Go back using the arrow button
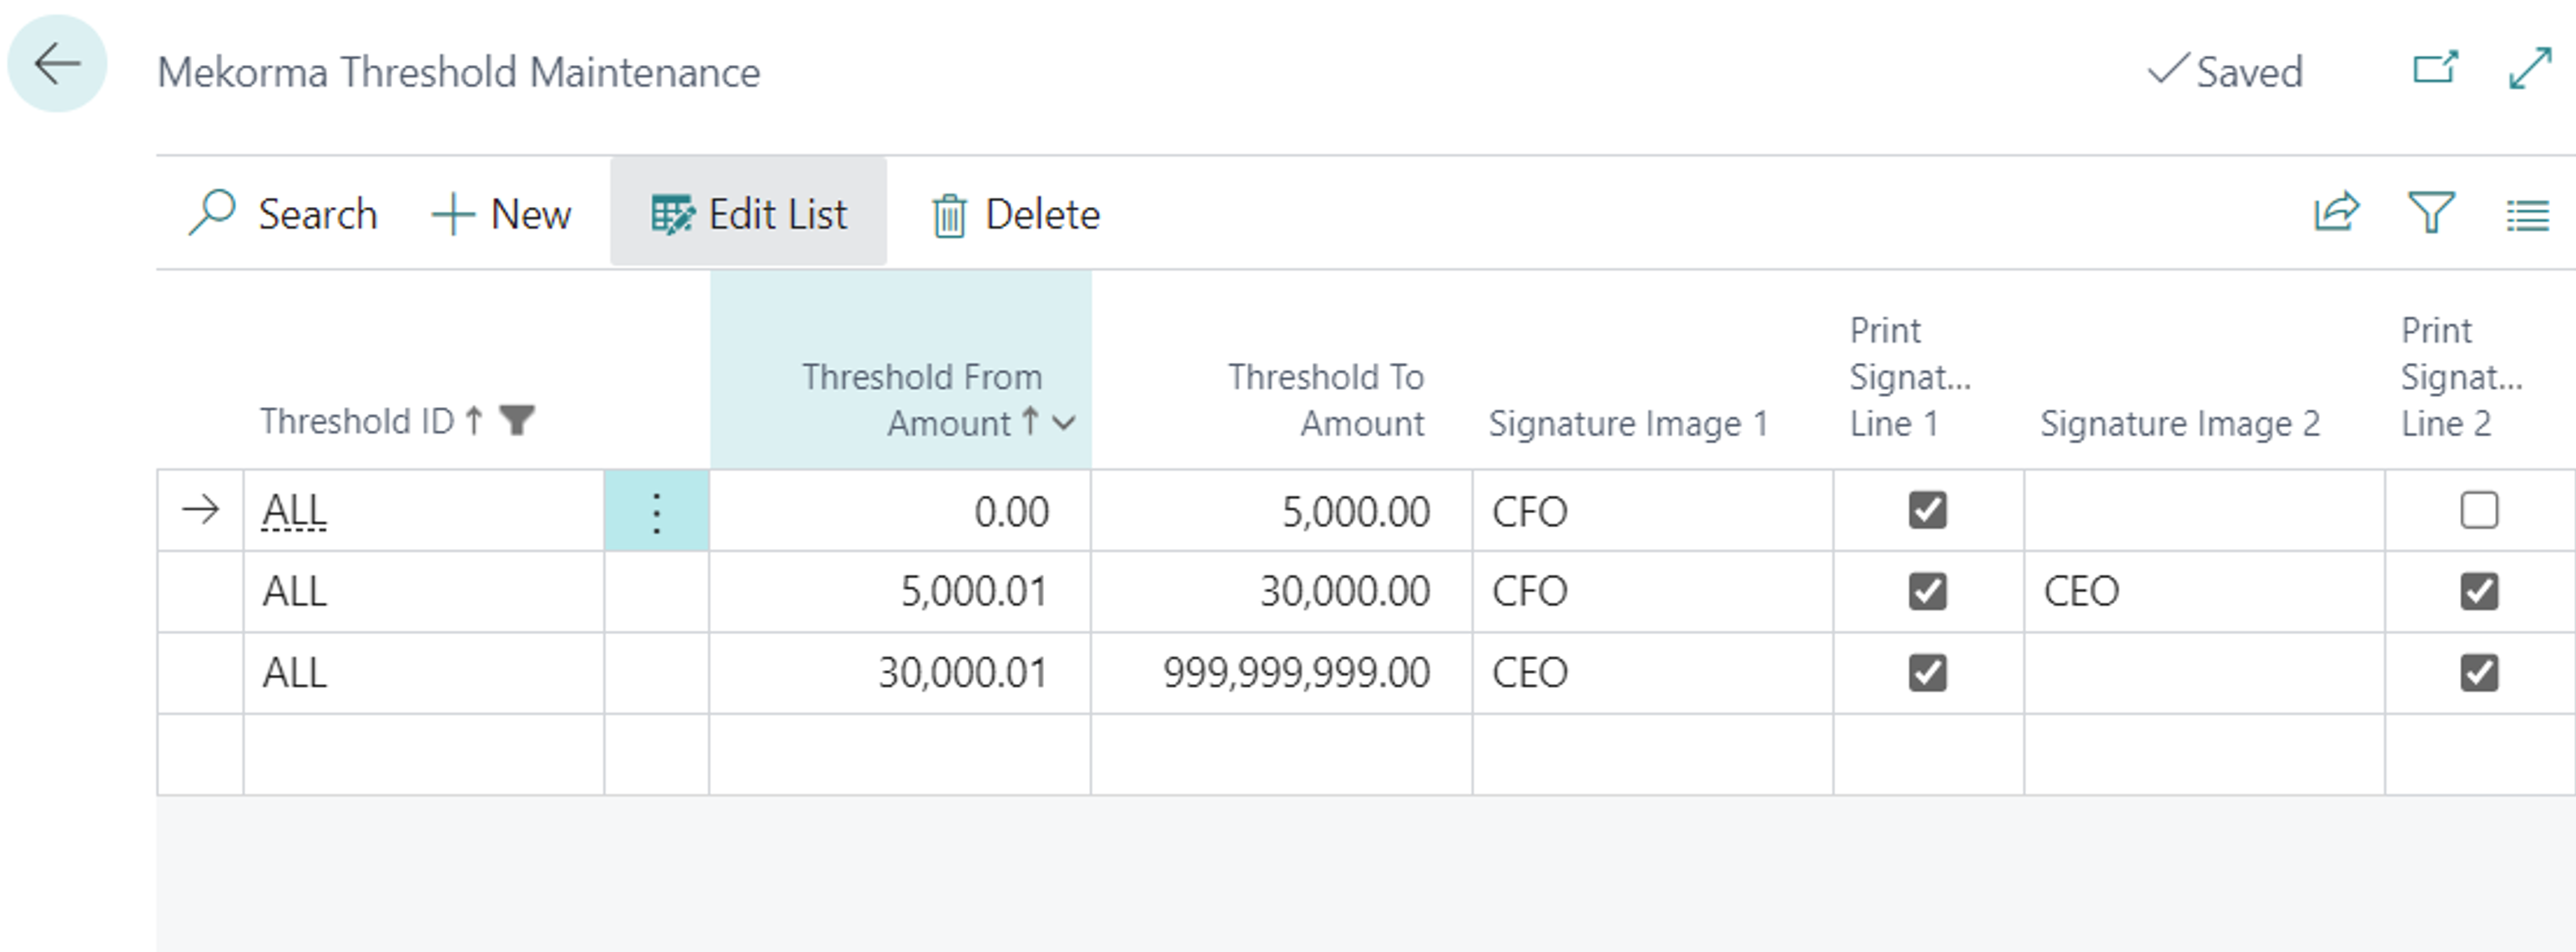The height and width of the screenshot is (952, 2576). (57, 64)
